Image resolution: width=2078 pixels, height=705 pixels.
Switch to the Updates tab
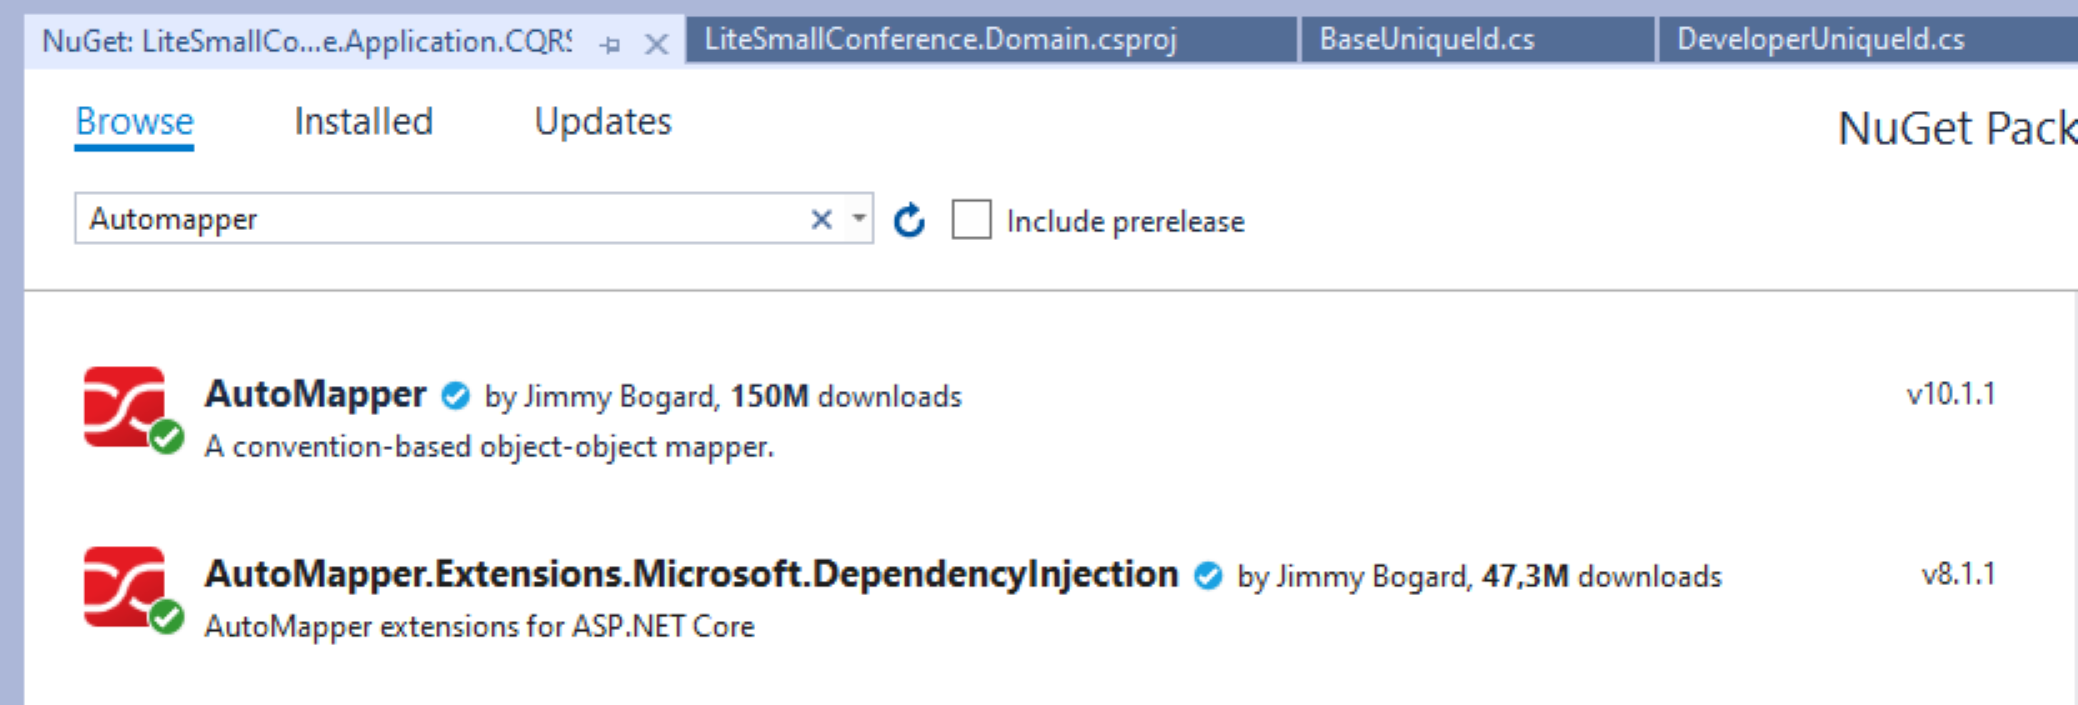coord(603,122)
